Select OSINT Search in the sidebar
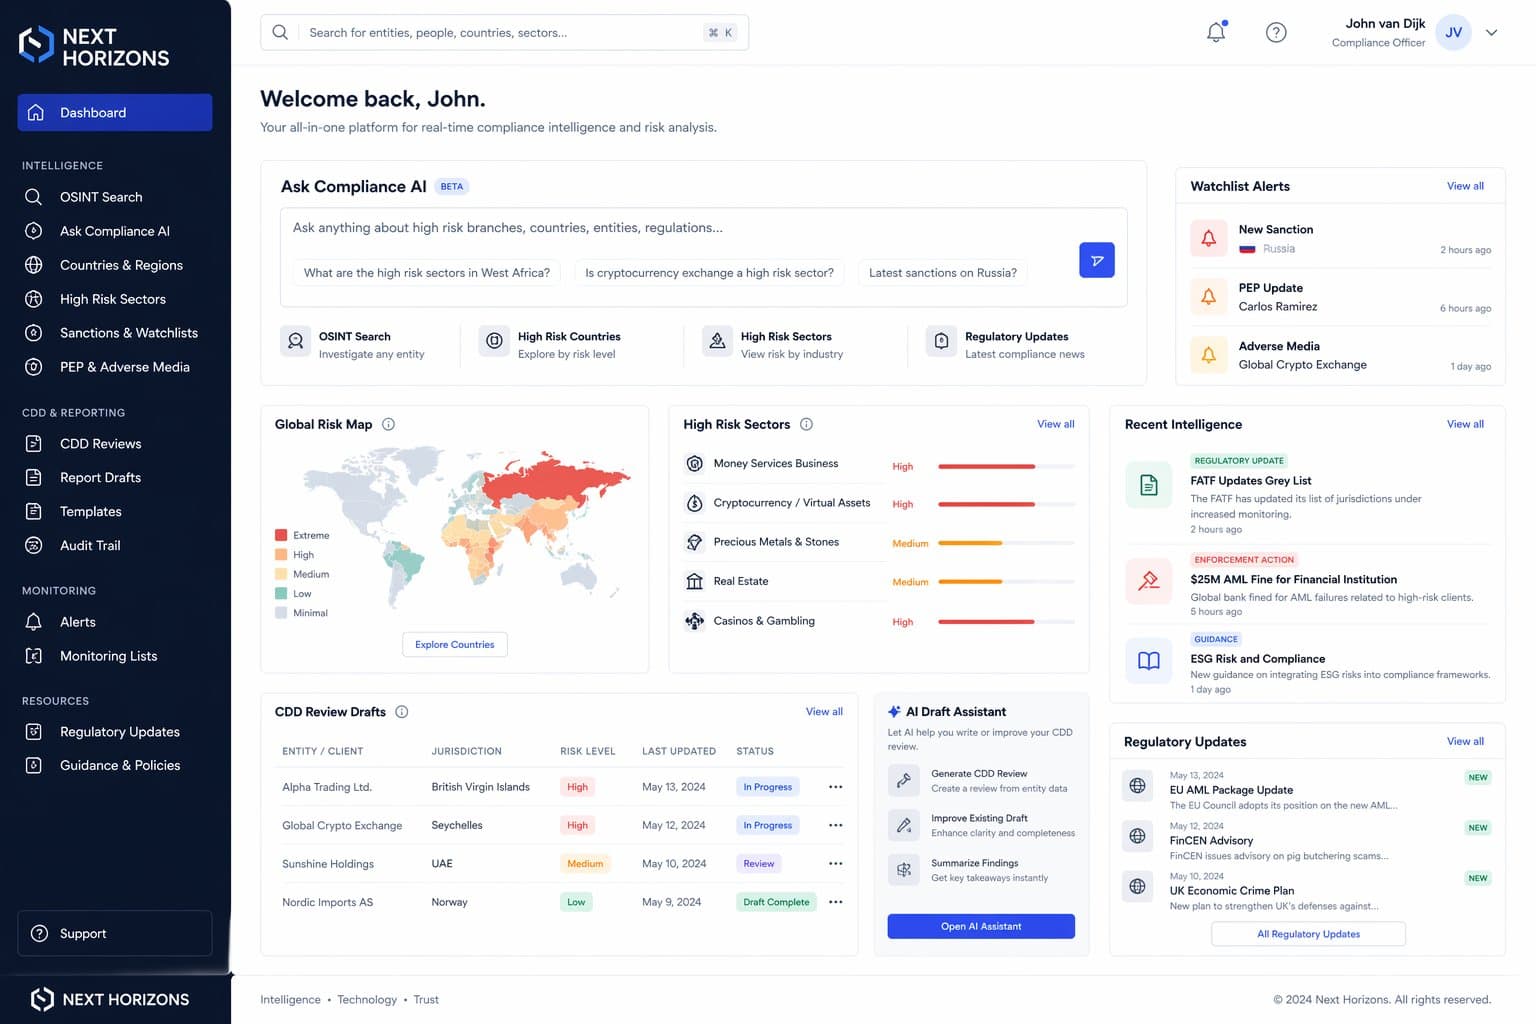The image size is (1536, 1024). 100,197
